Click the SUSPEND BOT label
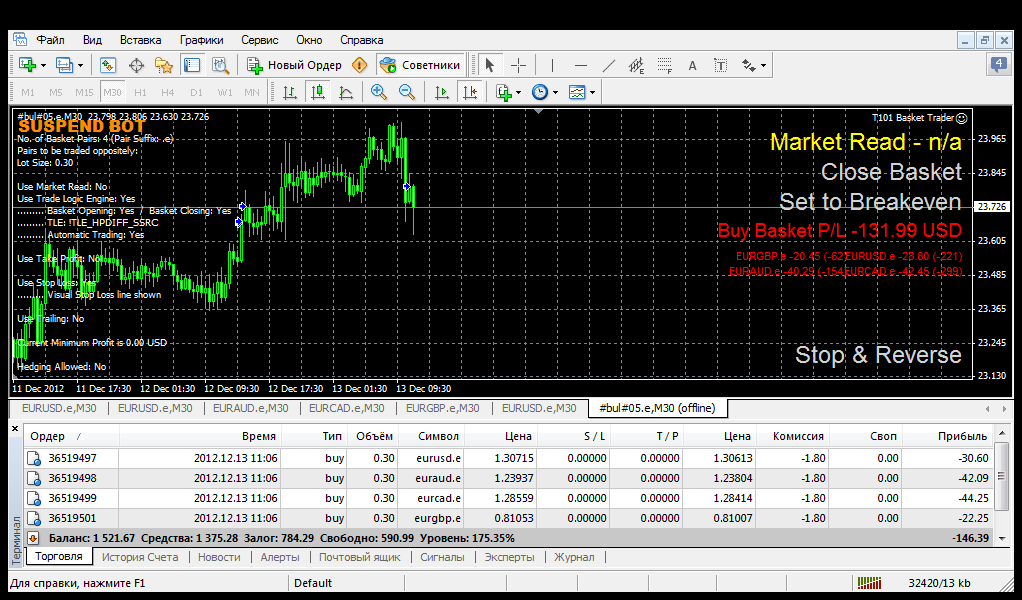This screenshot has width=1022, height=600. click(x=82, y=126)
